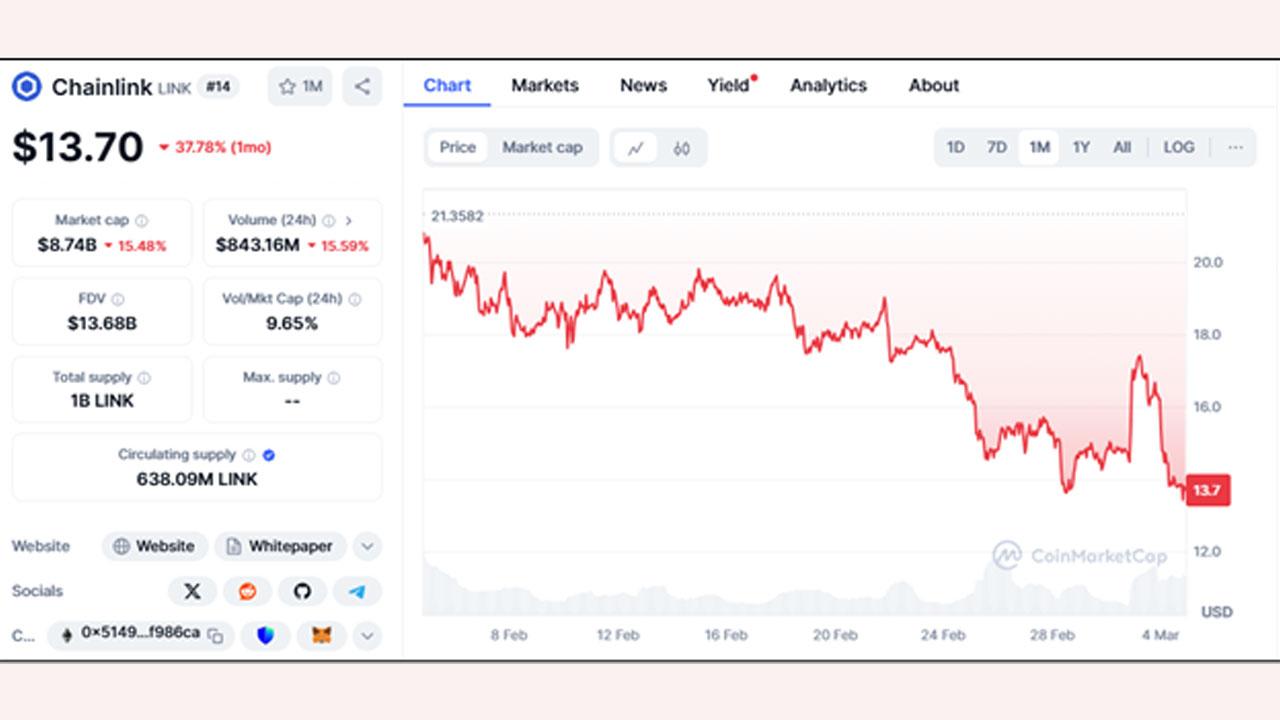This screenshot has width=1280, height=720.
Task: Enable LOG scale on chart
Action: click(x=1179, y=147)
